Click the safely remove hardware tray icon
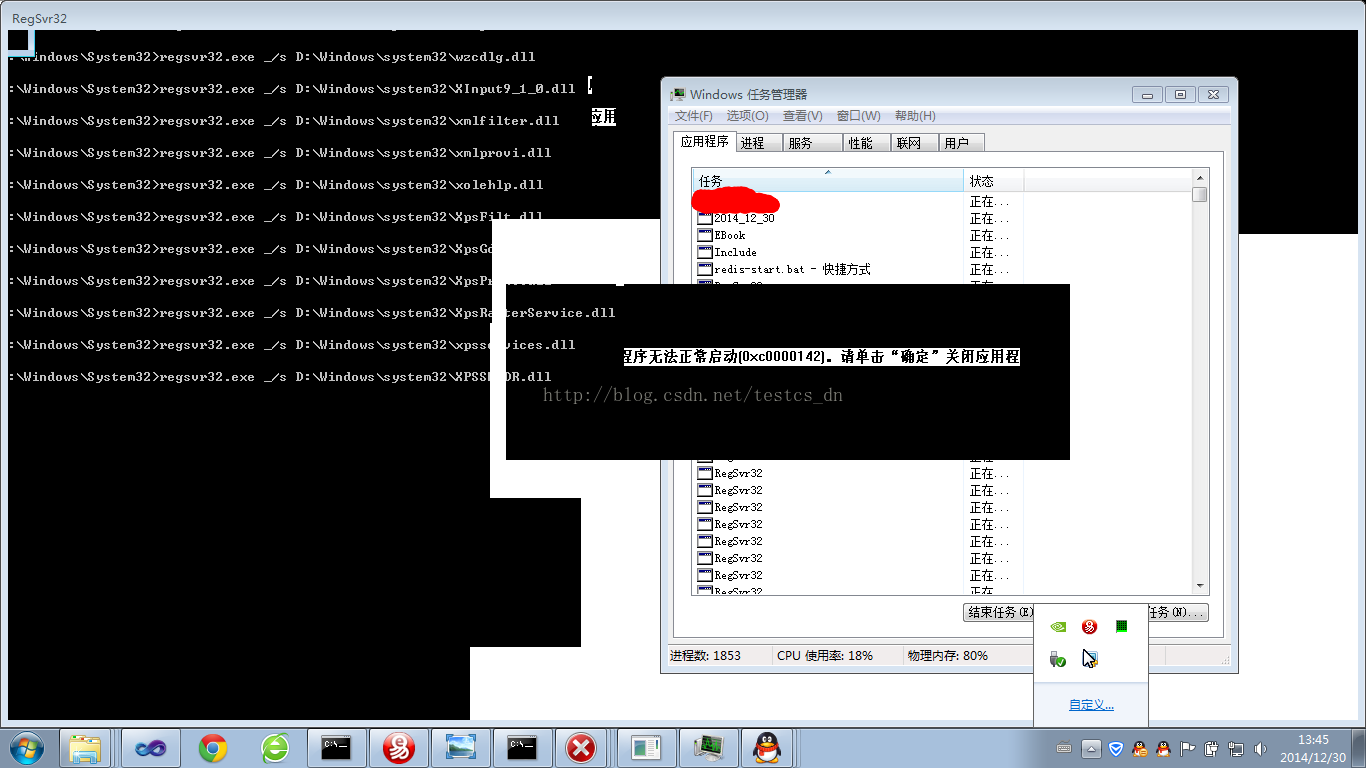The height and width of the screenshot is (768, 1366). click(1057, 659)
